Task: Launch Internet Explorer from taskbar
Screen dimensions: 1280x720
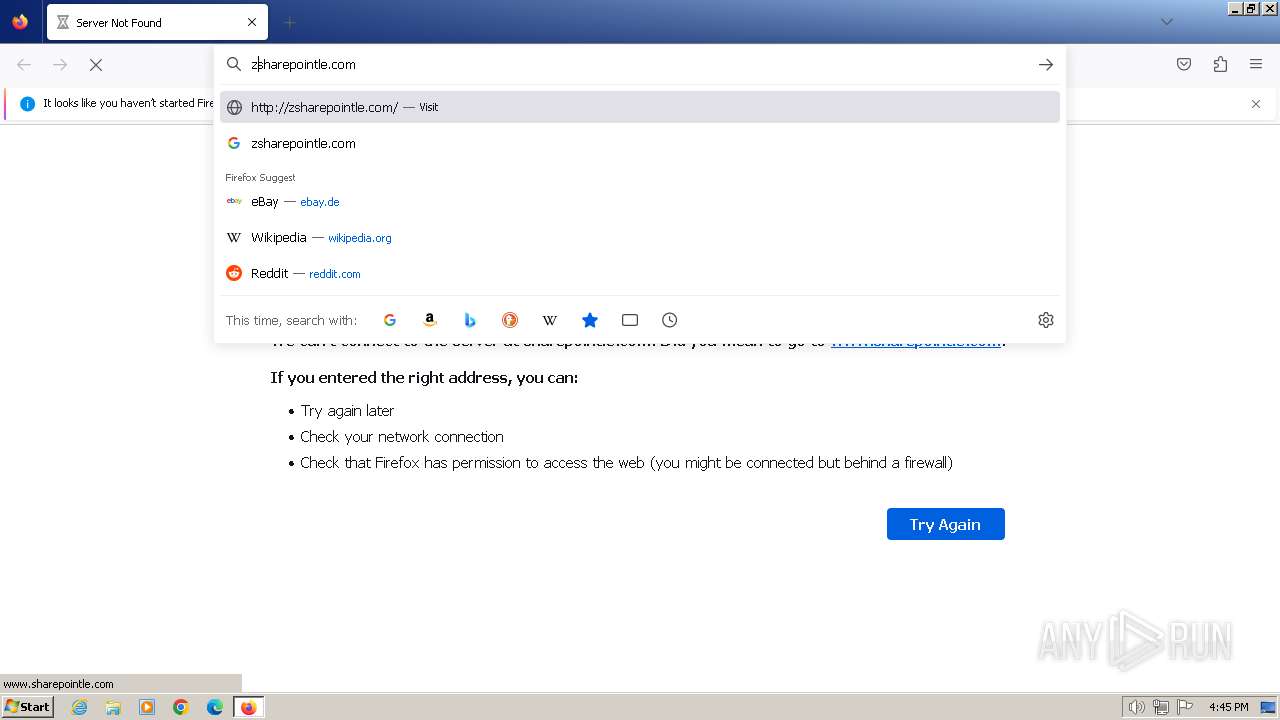Action: point(80,707)
